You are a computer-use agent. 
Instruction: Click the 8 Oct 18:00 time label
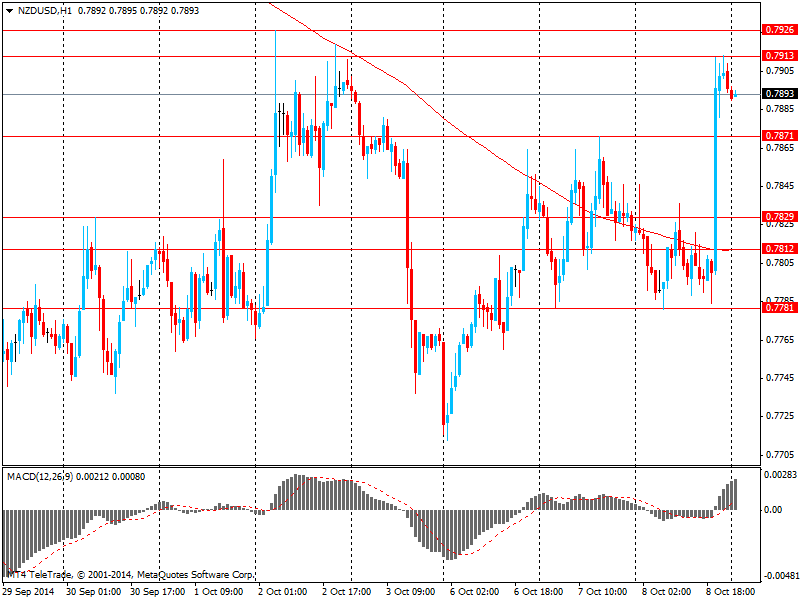(731, 592)
